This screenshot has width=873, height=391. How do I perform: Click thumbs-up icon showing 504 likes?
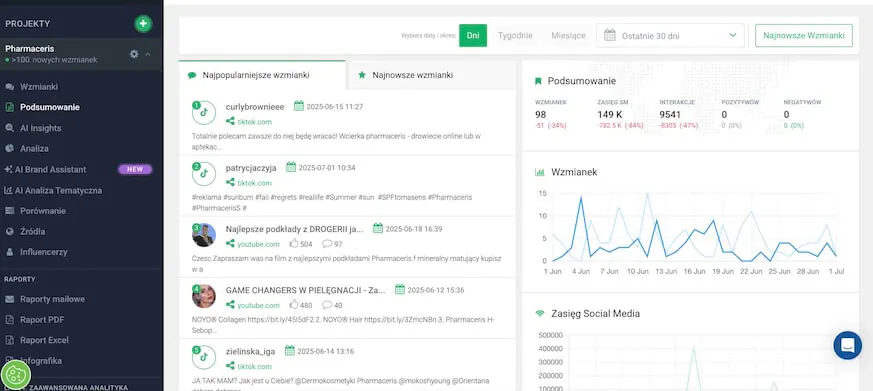point(294,243)
